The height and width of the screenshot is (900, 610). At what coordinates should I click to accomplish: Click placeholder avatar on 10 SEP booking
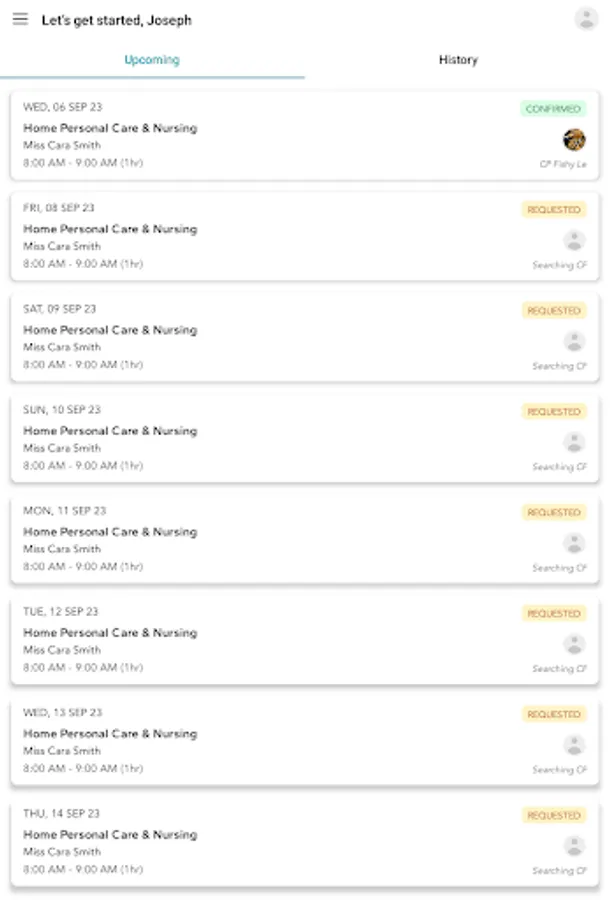(574, 442)
